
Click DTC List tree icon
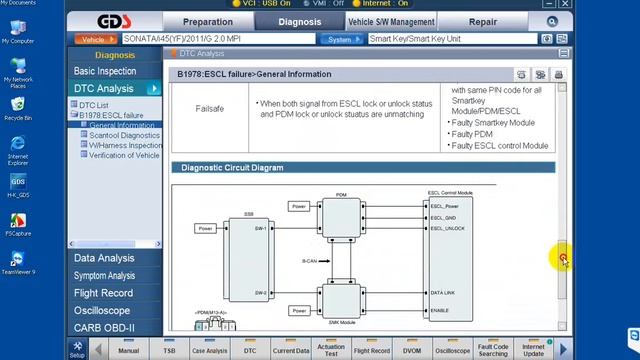coord(74,104)
